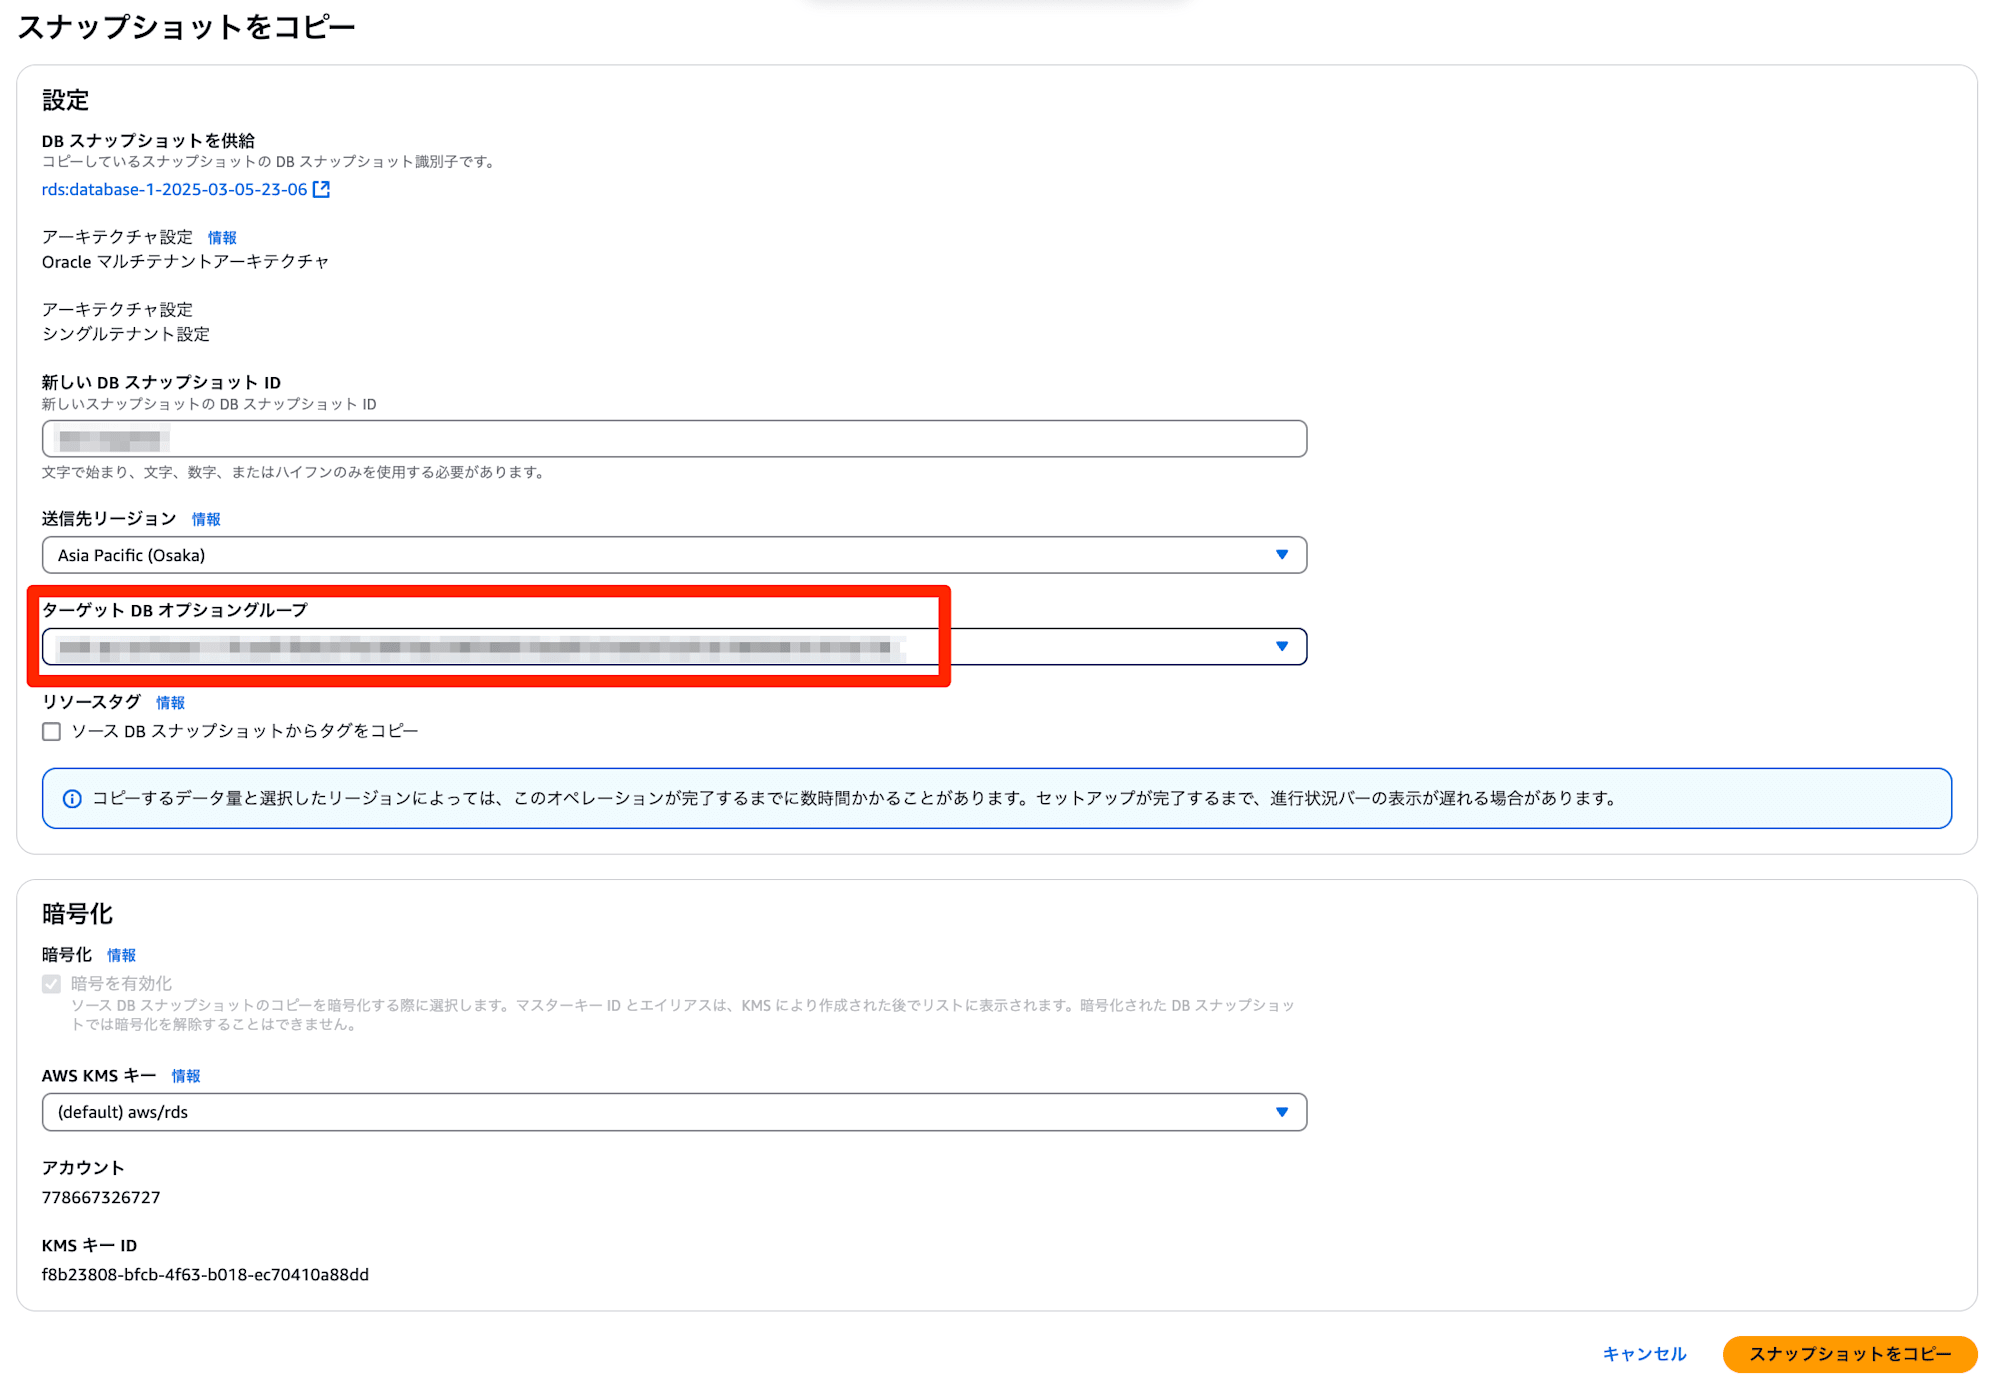
Task: Click the シングルテナント設定 text
Action: pyautogui.click(x=126, y=334)
